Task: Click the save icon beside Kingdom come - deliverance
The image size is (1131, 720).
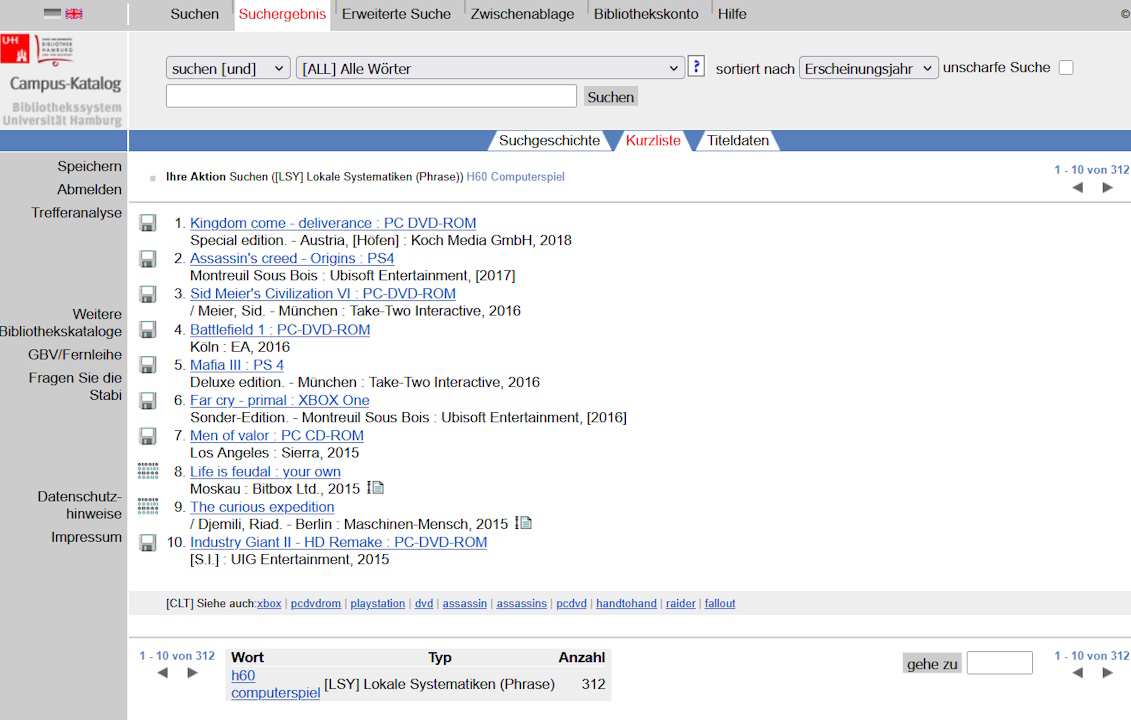Action: 148,223
